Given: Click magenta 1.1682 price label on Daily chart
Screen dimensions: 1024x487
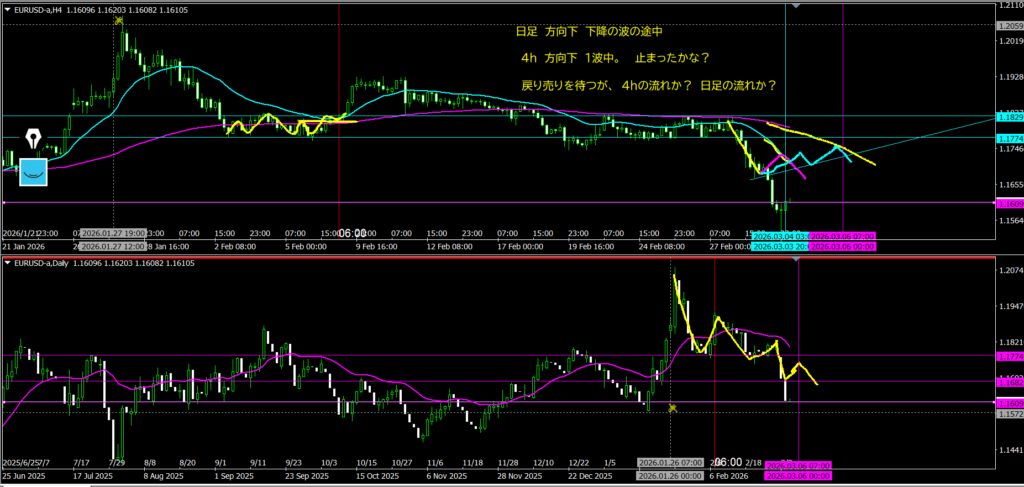Looking at the screenshot, I should [x=1008, y=381].
